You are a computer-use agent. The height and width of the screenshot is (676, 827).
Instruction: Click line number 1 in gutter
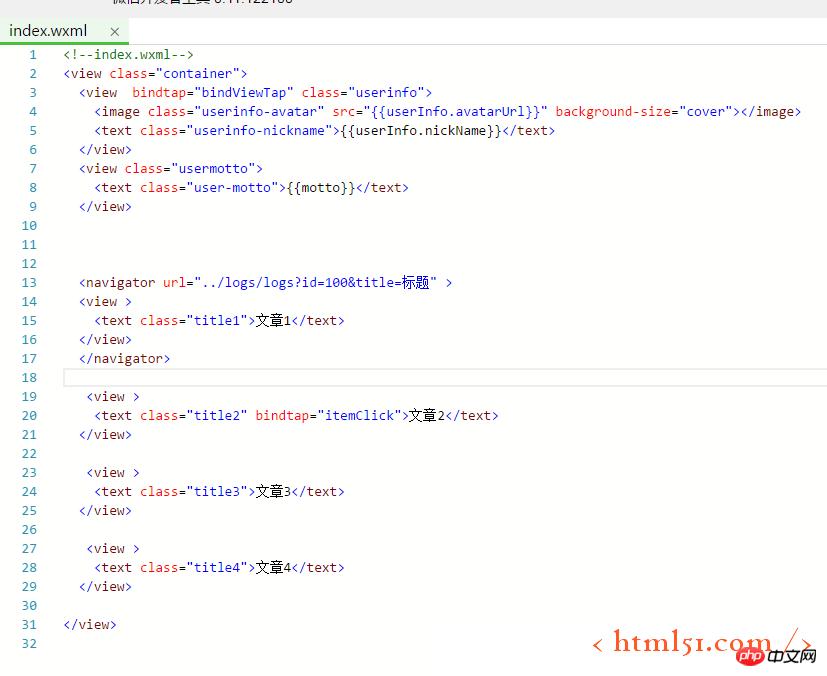pos(32,55)
